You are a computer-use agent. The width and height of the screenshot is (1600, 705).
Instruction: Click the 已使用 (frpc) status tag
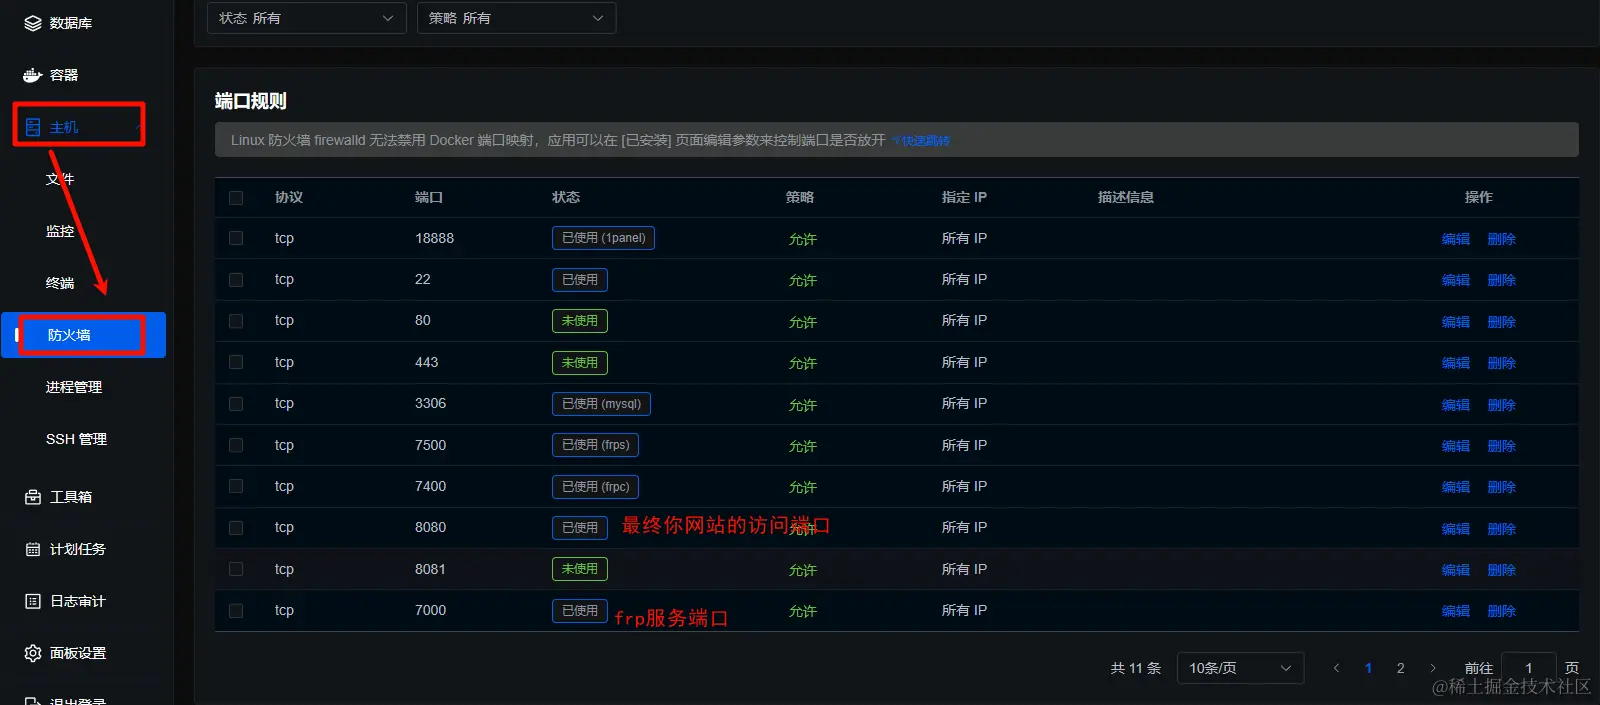[x=596, y=487]
